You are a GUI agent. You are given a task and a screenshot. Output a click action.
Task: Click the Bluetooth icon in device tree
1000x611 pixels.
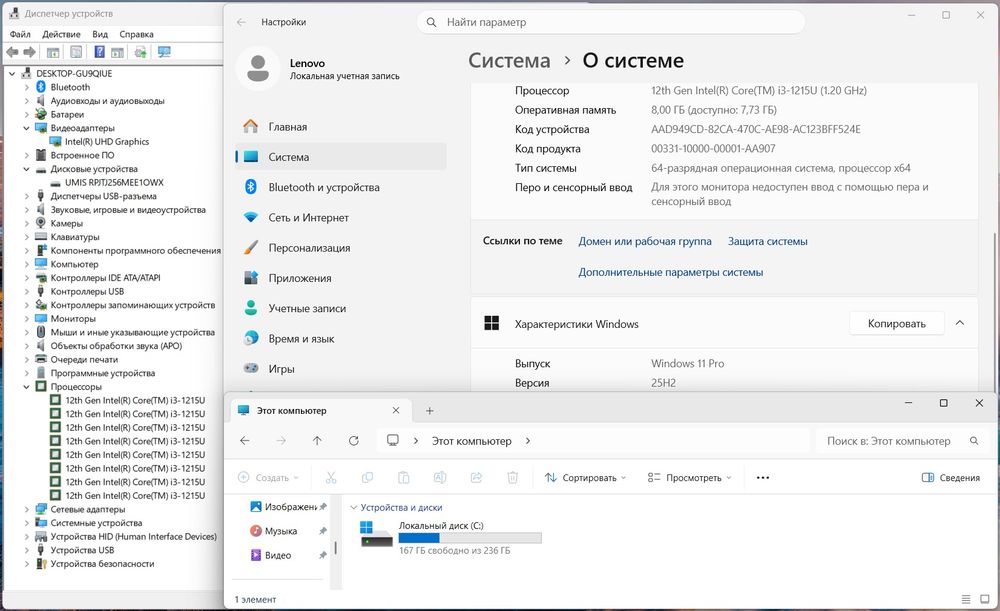point(41,87)
